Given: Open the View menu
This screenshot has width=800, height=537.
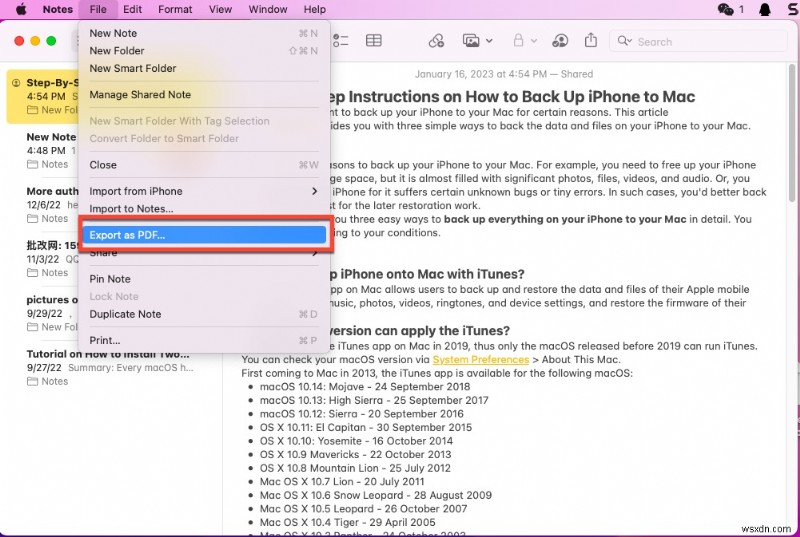Looking at the screenshot, I should pos(220,9).
